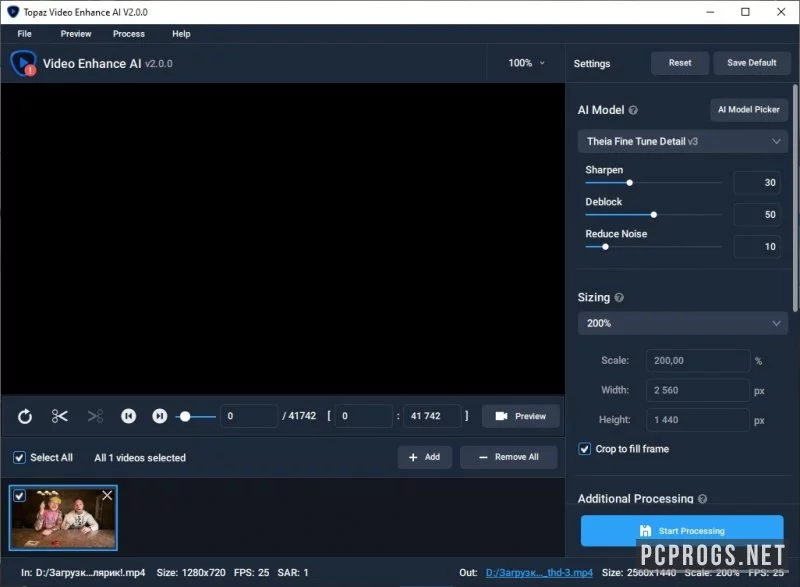Viewport: 800px width, 587px height.
Task: Maximize the Topaz window
Action: [745, 12]
